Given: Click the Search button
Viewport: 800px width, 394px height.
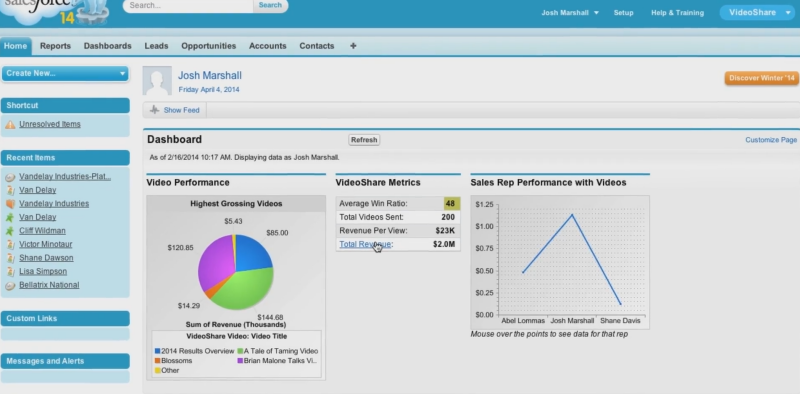Looking at the screenshot, I should coord(270,5).
